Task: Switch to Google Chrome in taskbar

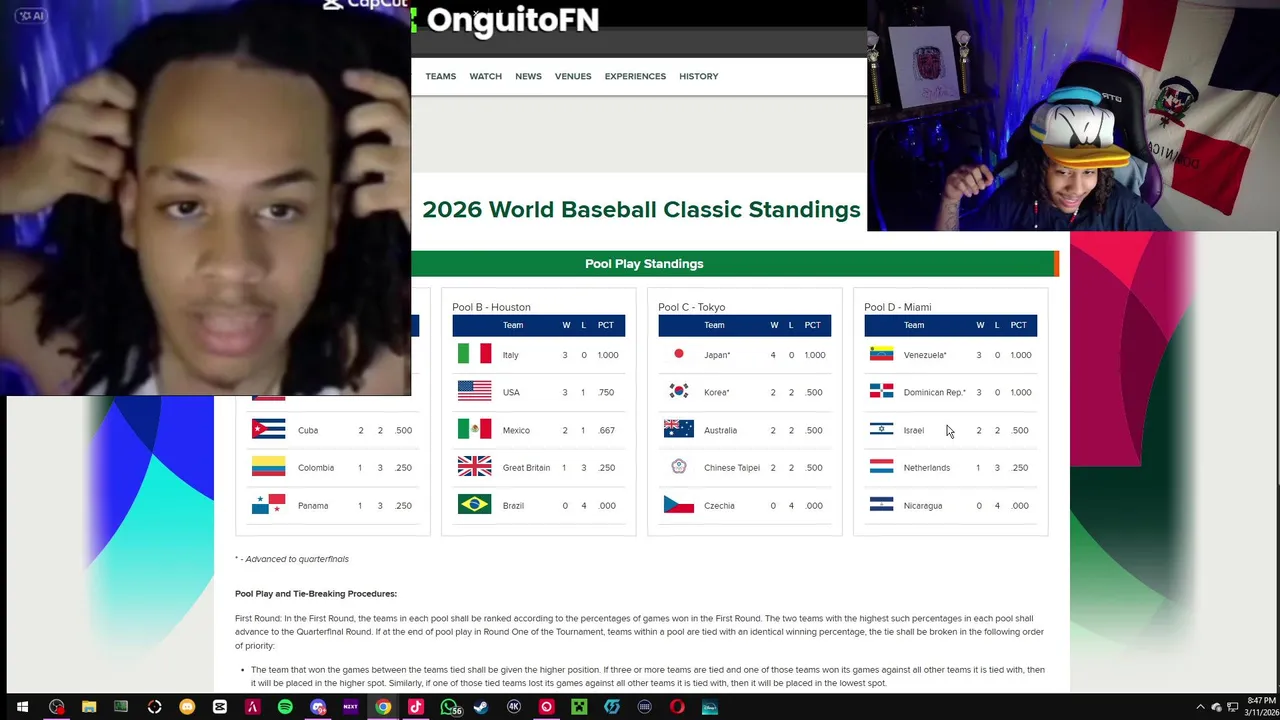Action: click(x=383, y=707)
